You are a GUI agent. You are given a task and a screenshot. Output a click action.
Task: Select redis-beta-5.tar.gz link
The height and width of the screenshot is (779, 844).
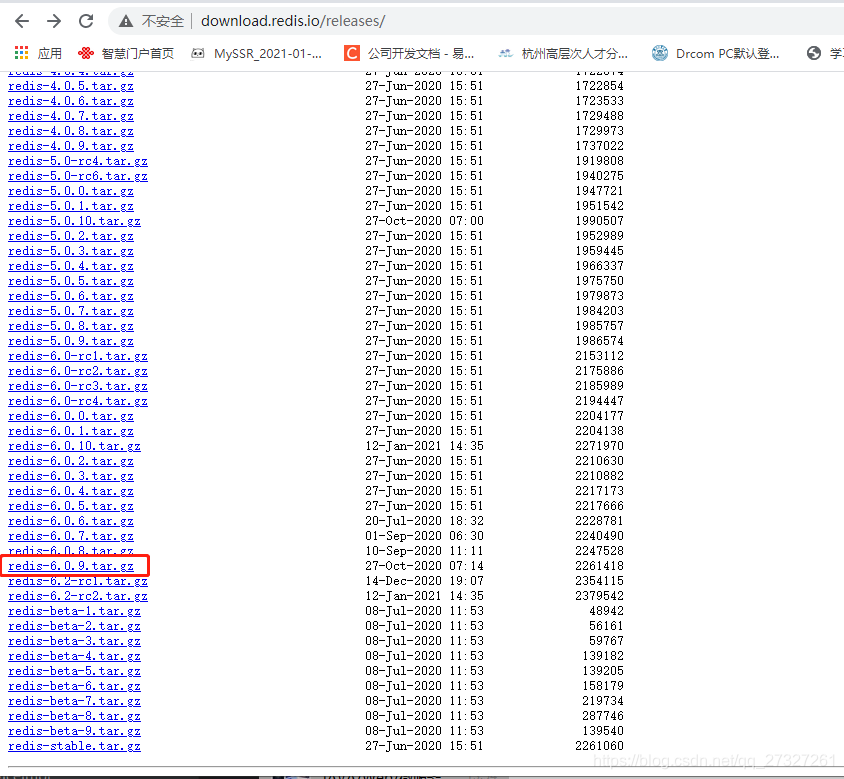tap(74, 671)
